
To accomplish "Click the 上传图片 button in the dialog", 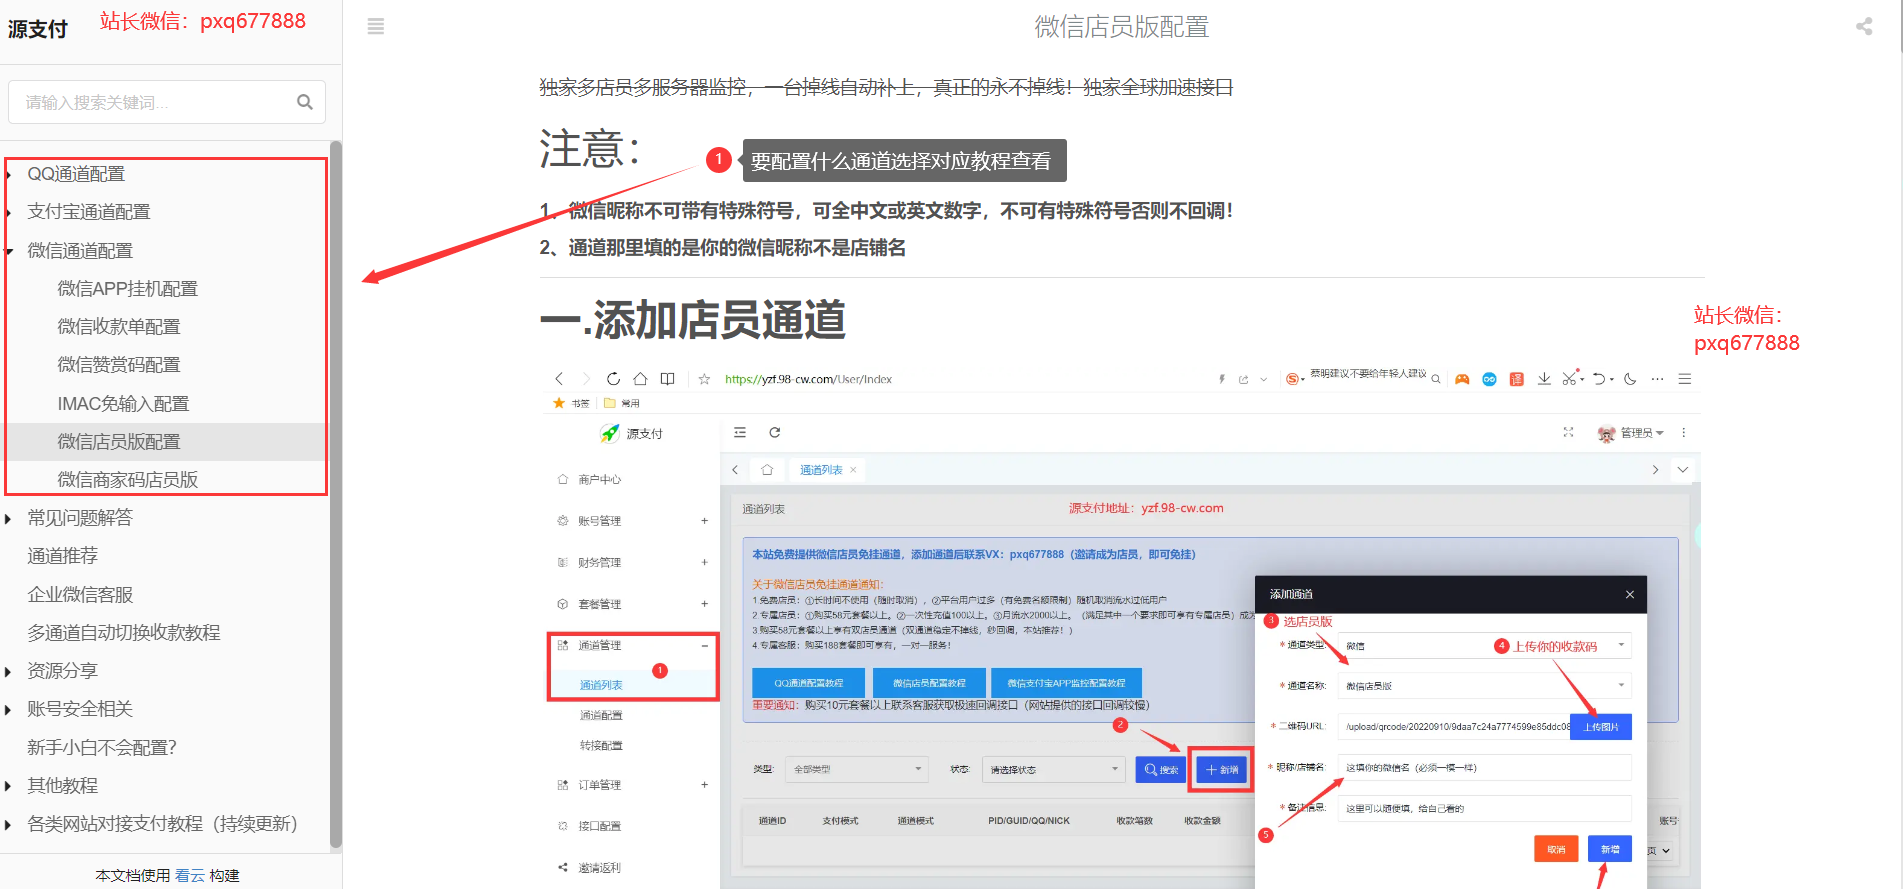I will 1601,727.
